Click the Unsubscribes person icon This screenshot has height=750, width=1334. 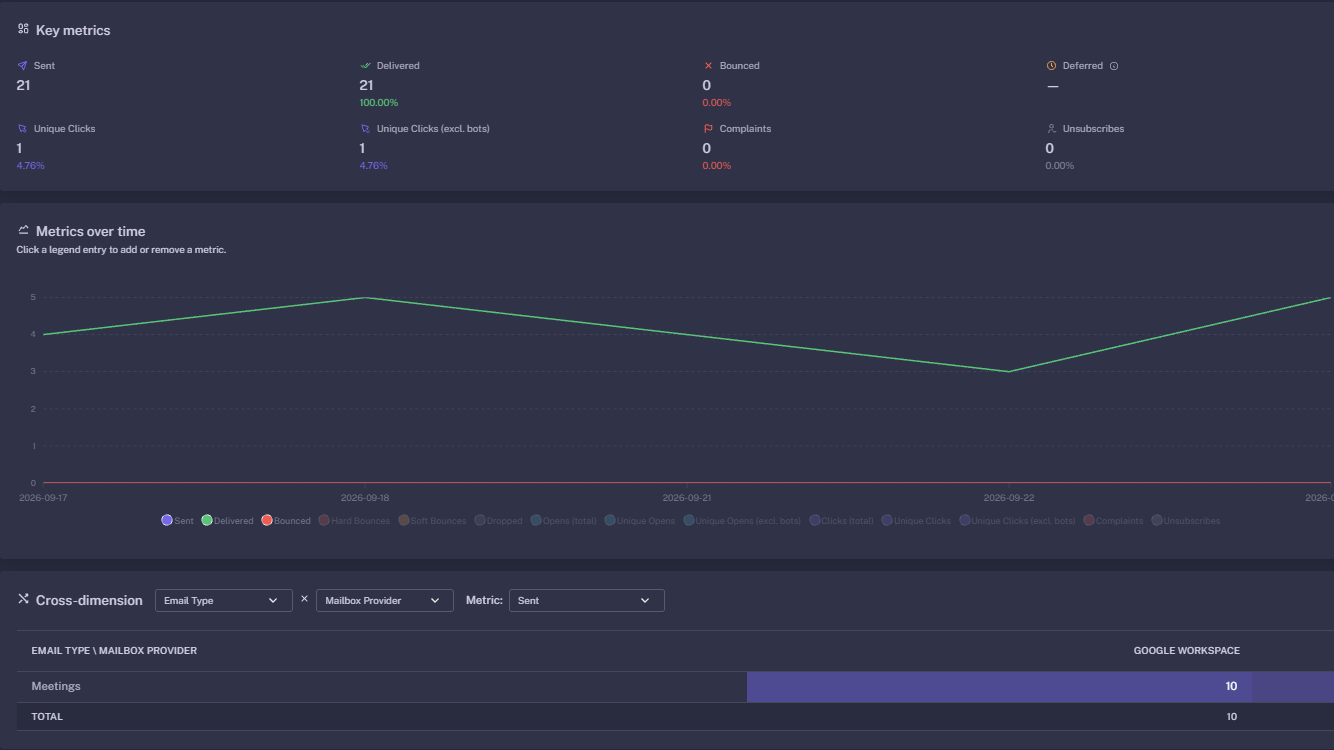tap(1051, 129)
